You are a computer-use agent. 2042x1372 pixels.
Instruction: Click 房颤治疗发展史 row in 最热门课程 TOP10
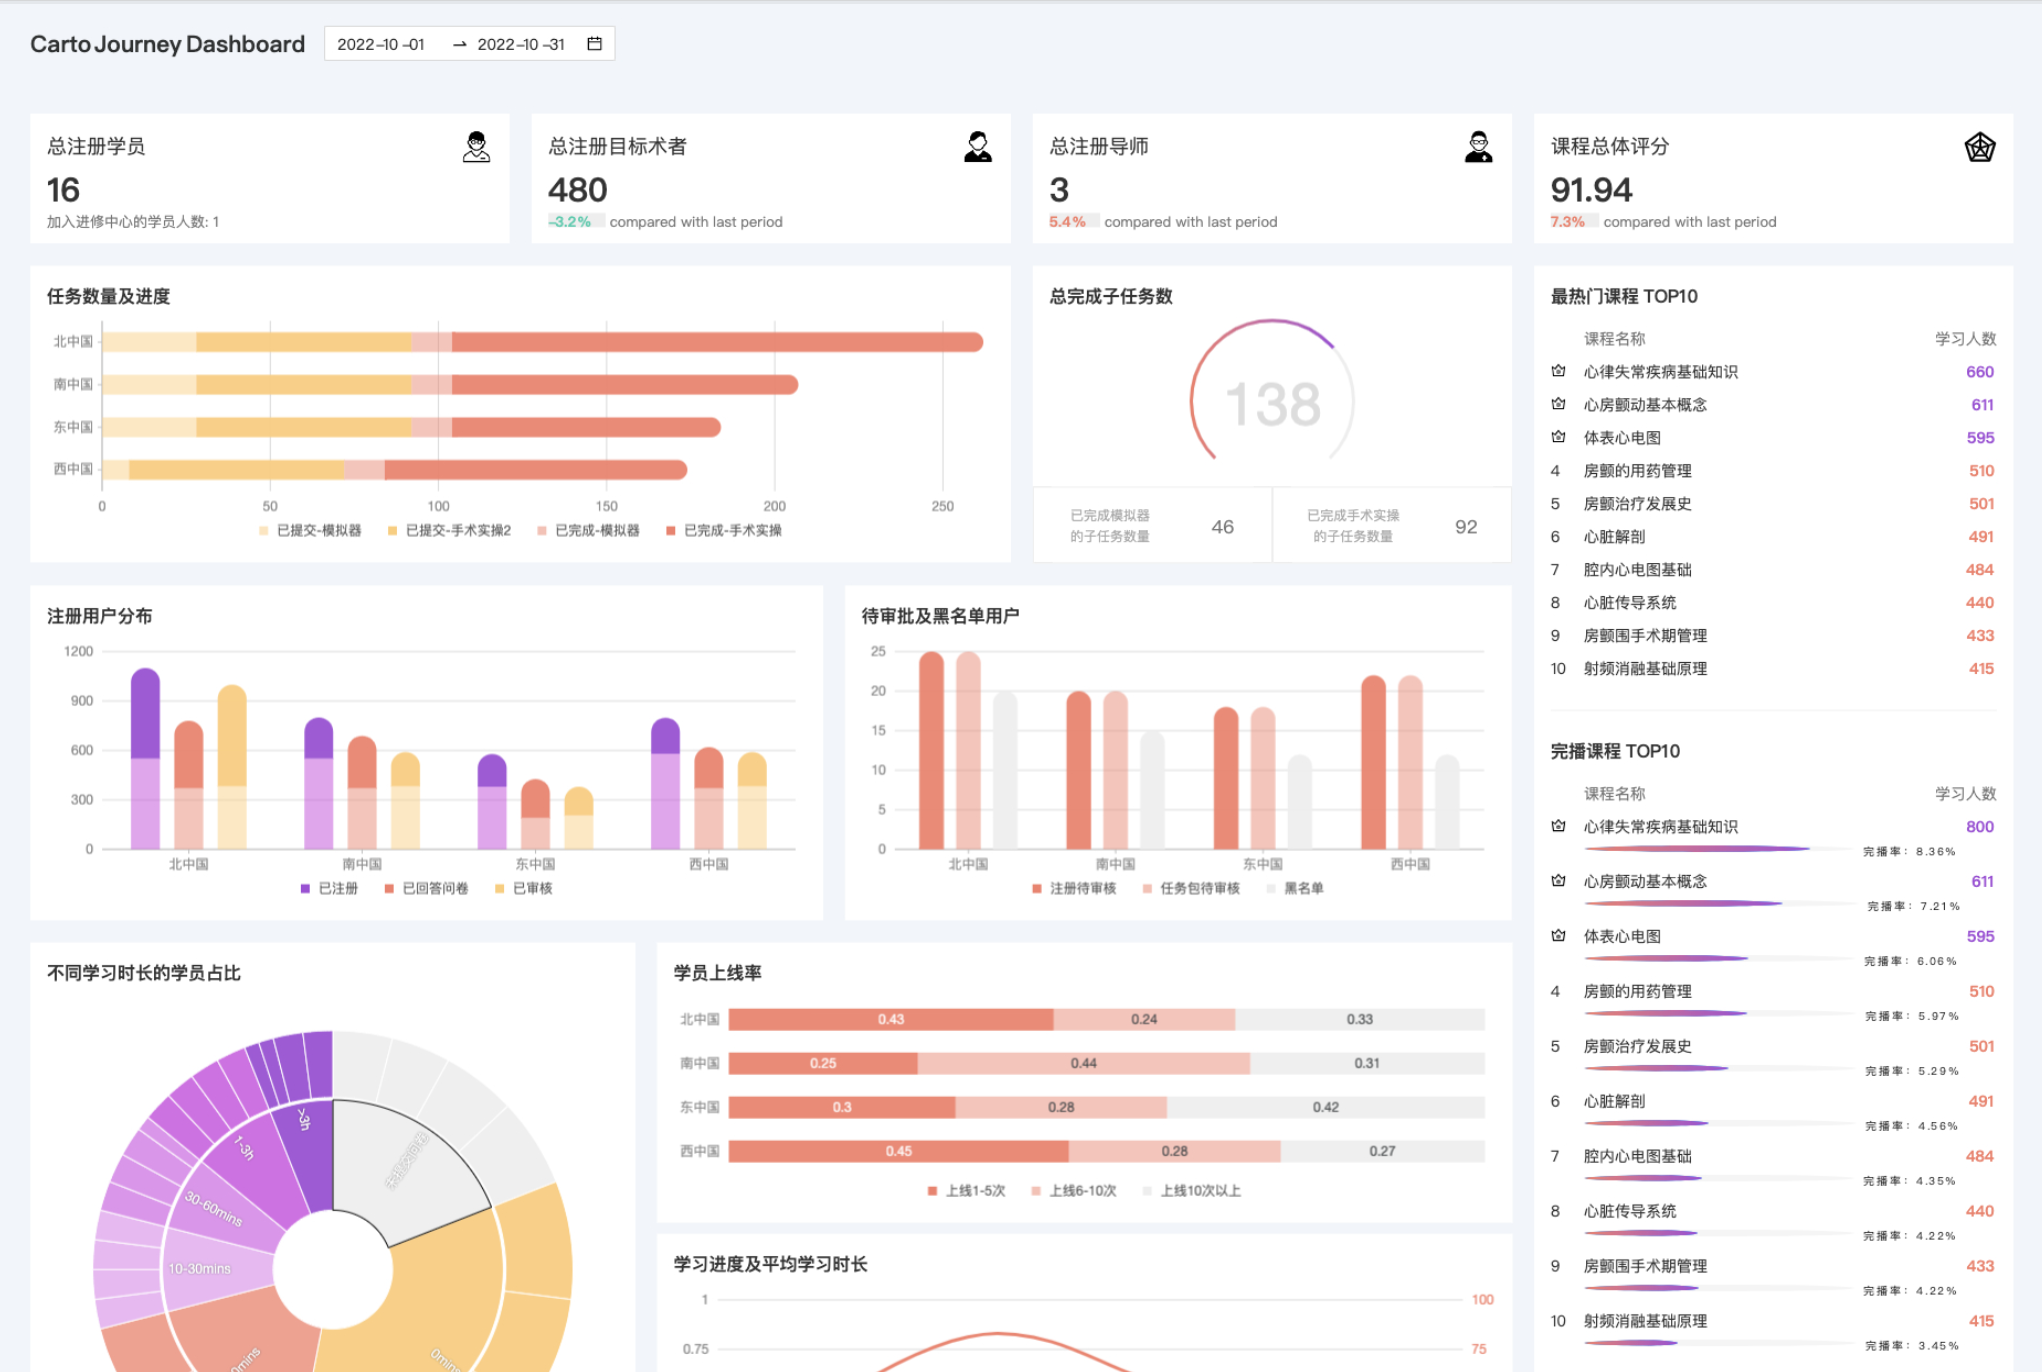[1772, 503]
